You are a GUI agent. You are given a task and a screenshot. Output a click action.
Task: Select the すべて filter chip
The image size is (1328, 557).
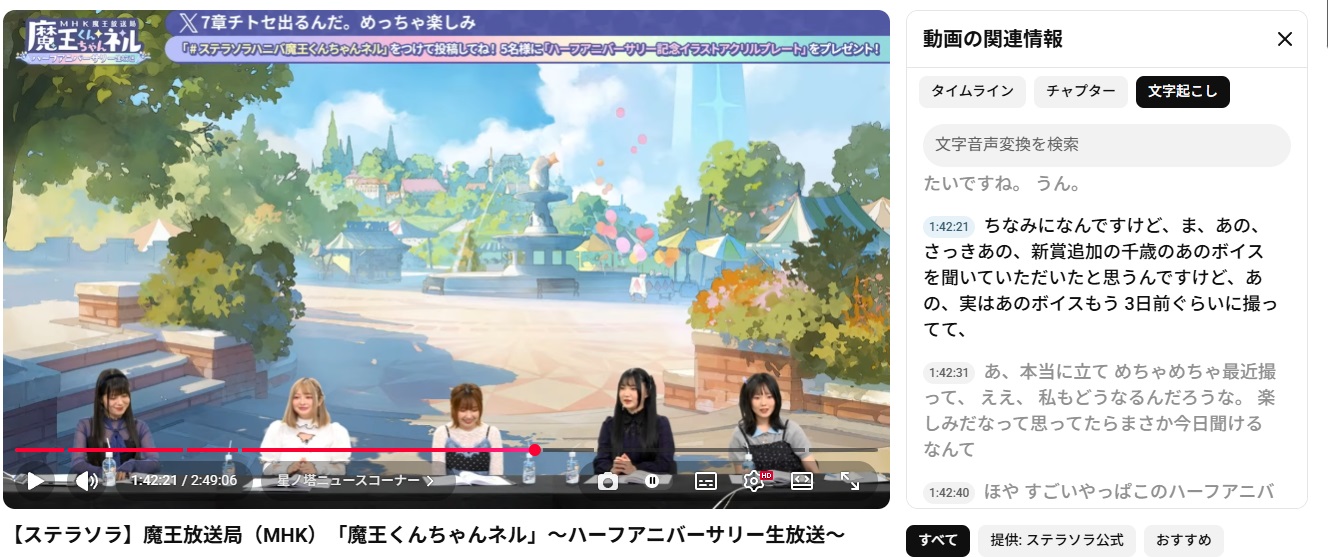[937, 540]
